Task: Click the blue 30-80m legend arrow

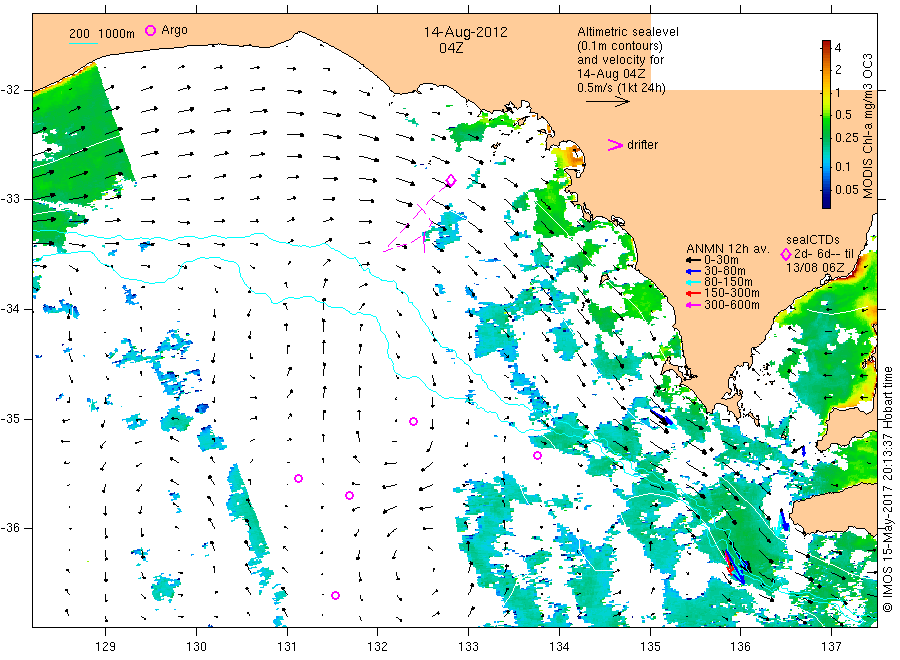Action: coord(693,271)
